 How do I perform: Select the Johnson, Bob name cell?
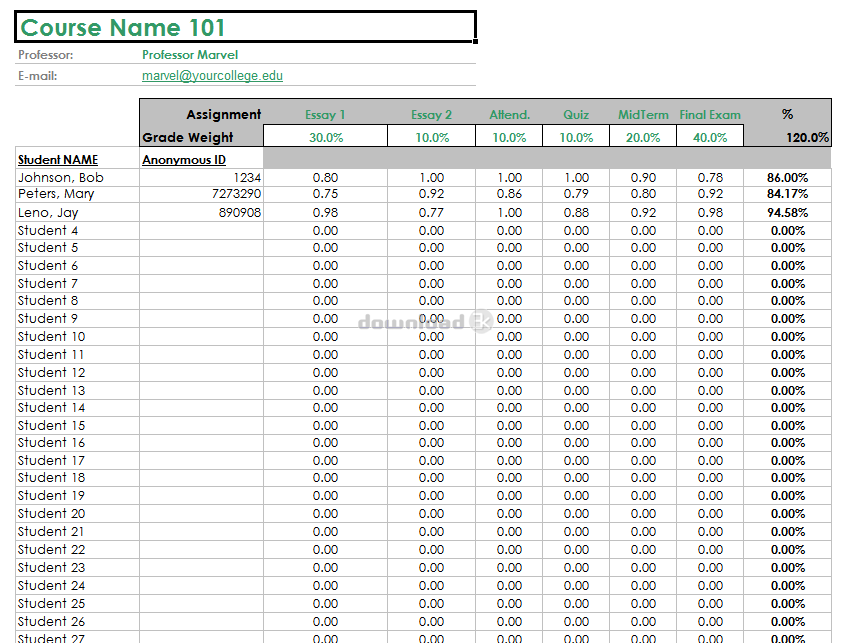(x=77, y=178)
